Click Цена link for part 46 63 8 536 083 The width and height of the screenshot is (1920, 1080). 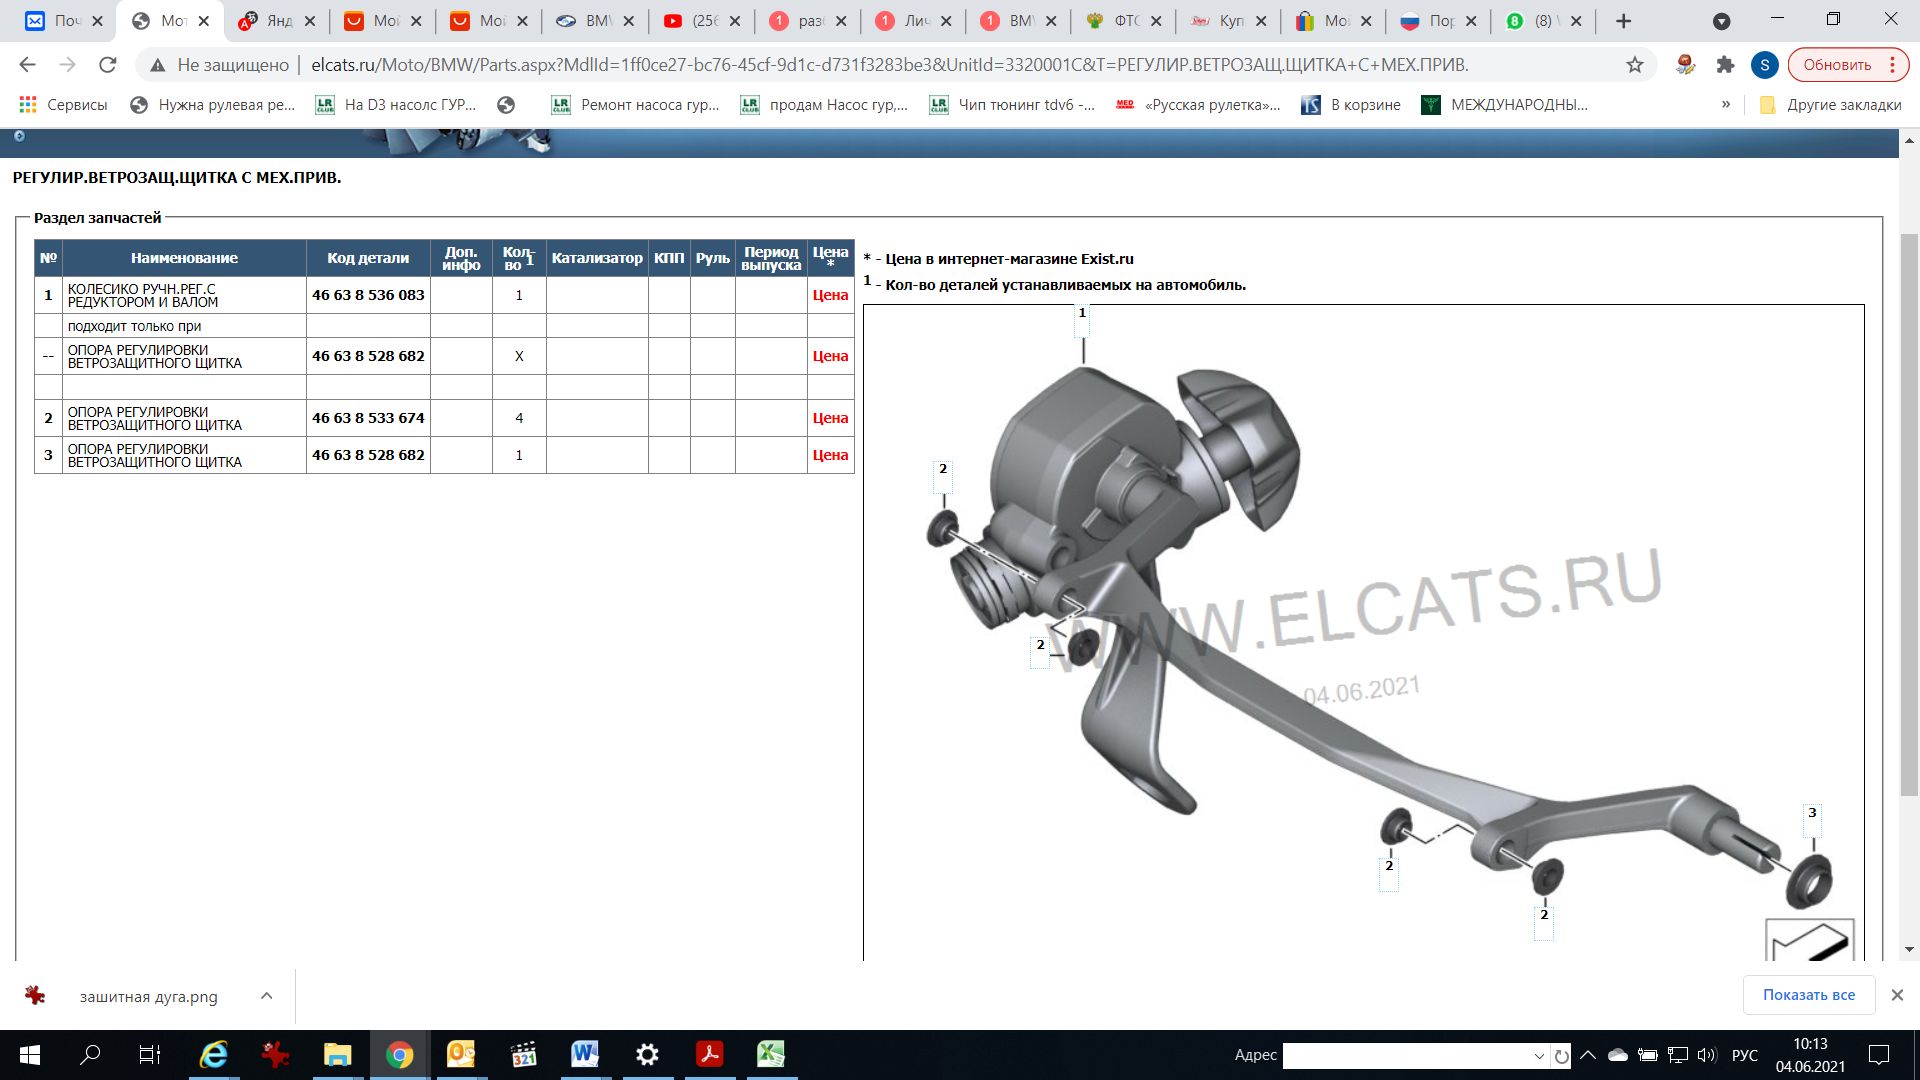(830, 295)
